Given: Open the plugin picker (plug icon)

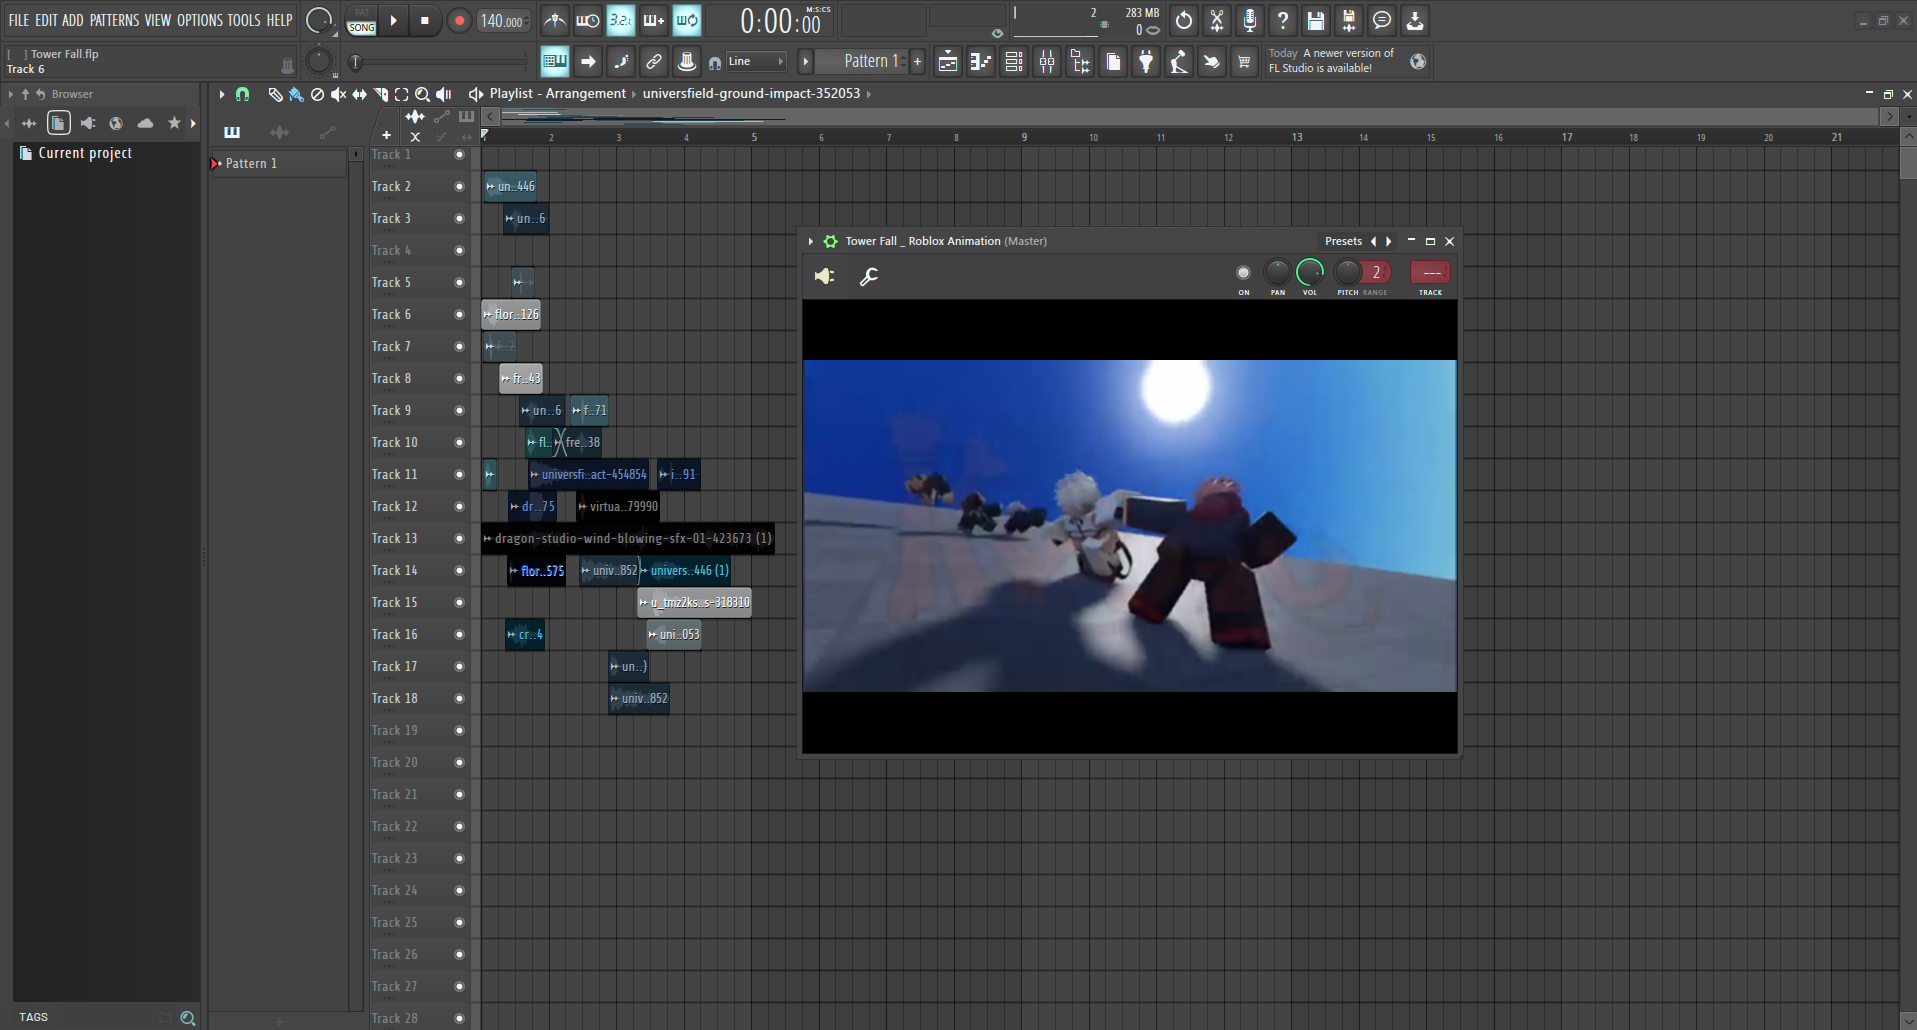Looking at the screenshot, I should 1146,62.
